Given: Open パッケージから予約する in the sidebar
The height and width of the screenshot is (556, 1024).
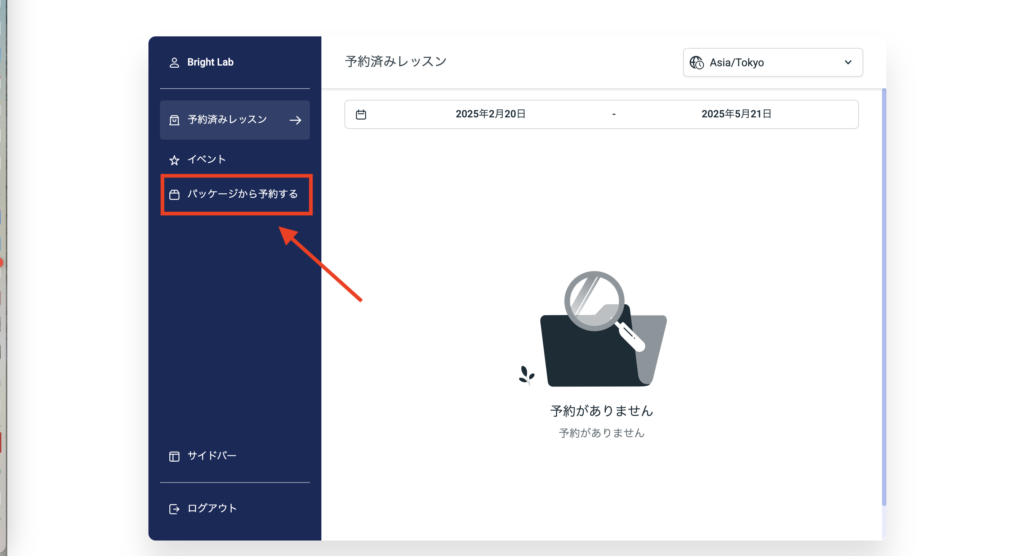Looking at the screenshot, I should (x=242, y=195).
